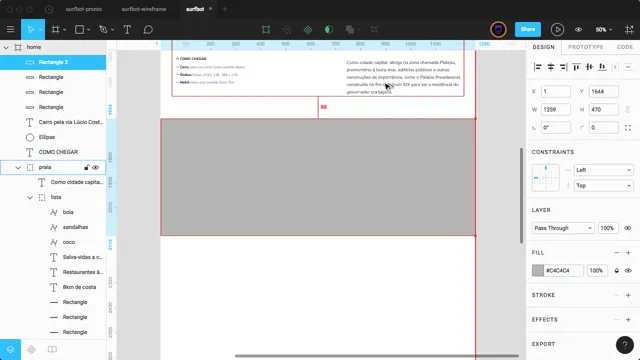Image resolution: width=640 pixels, height=360 pixels.
Task: Select the Ellipse layer
Action: click(x=53, y=137)
